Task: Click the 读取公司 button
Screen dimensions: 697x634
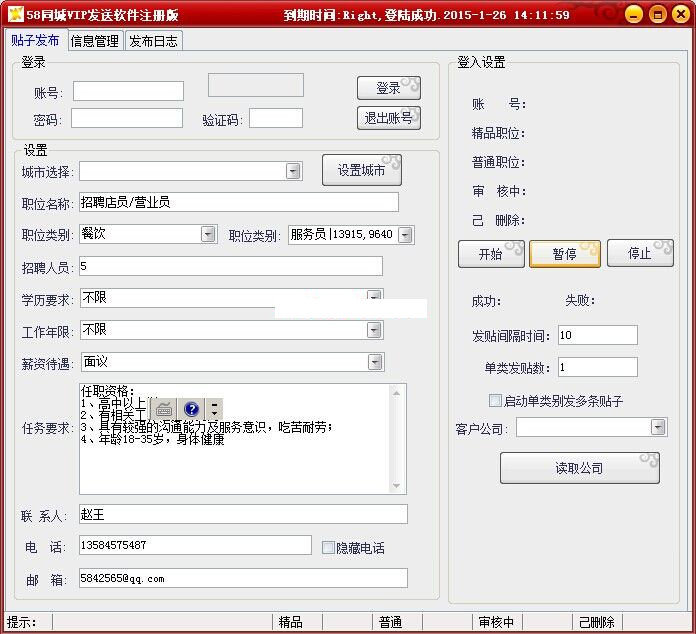Action: (x=579, y=468)
